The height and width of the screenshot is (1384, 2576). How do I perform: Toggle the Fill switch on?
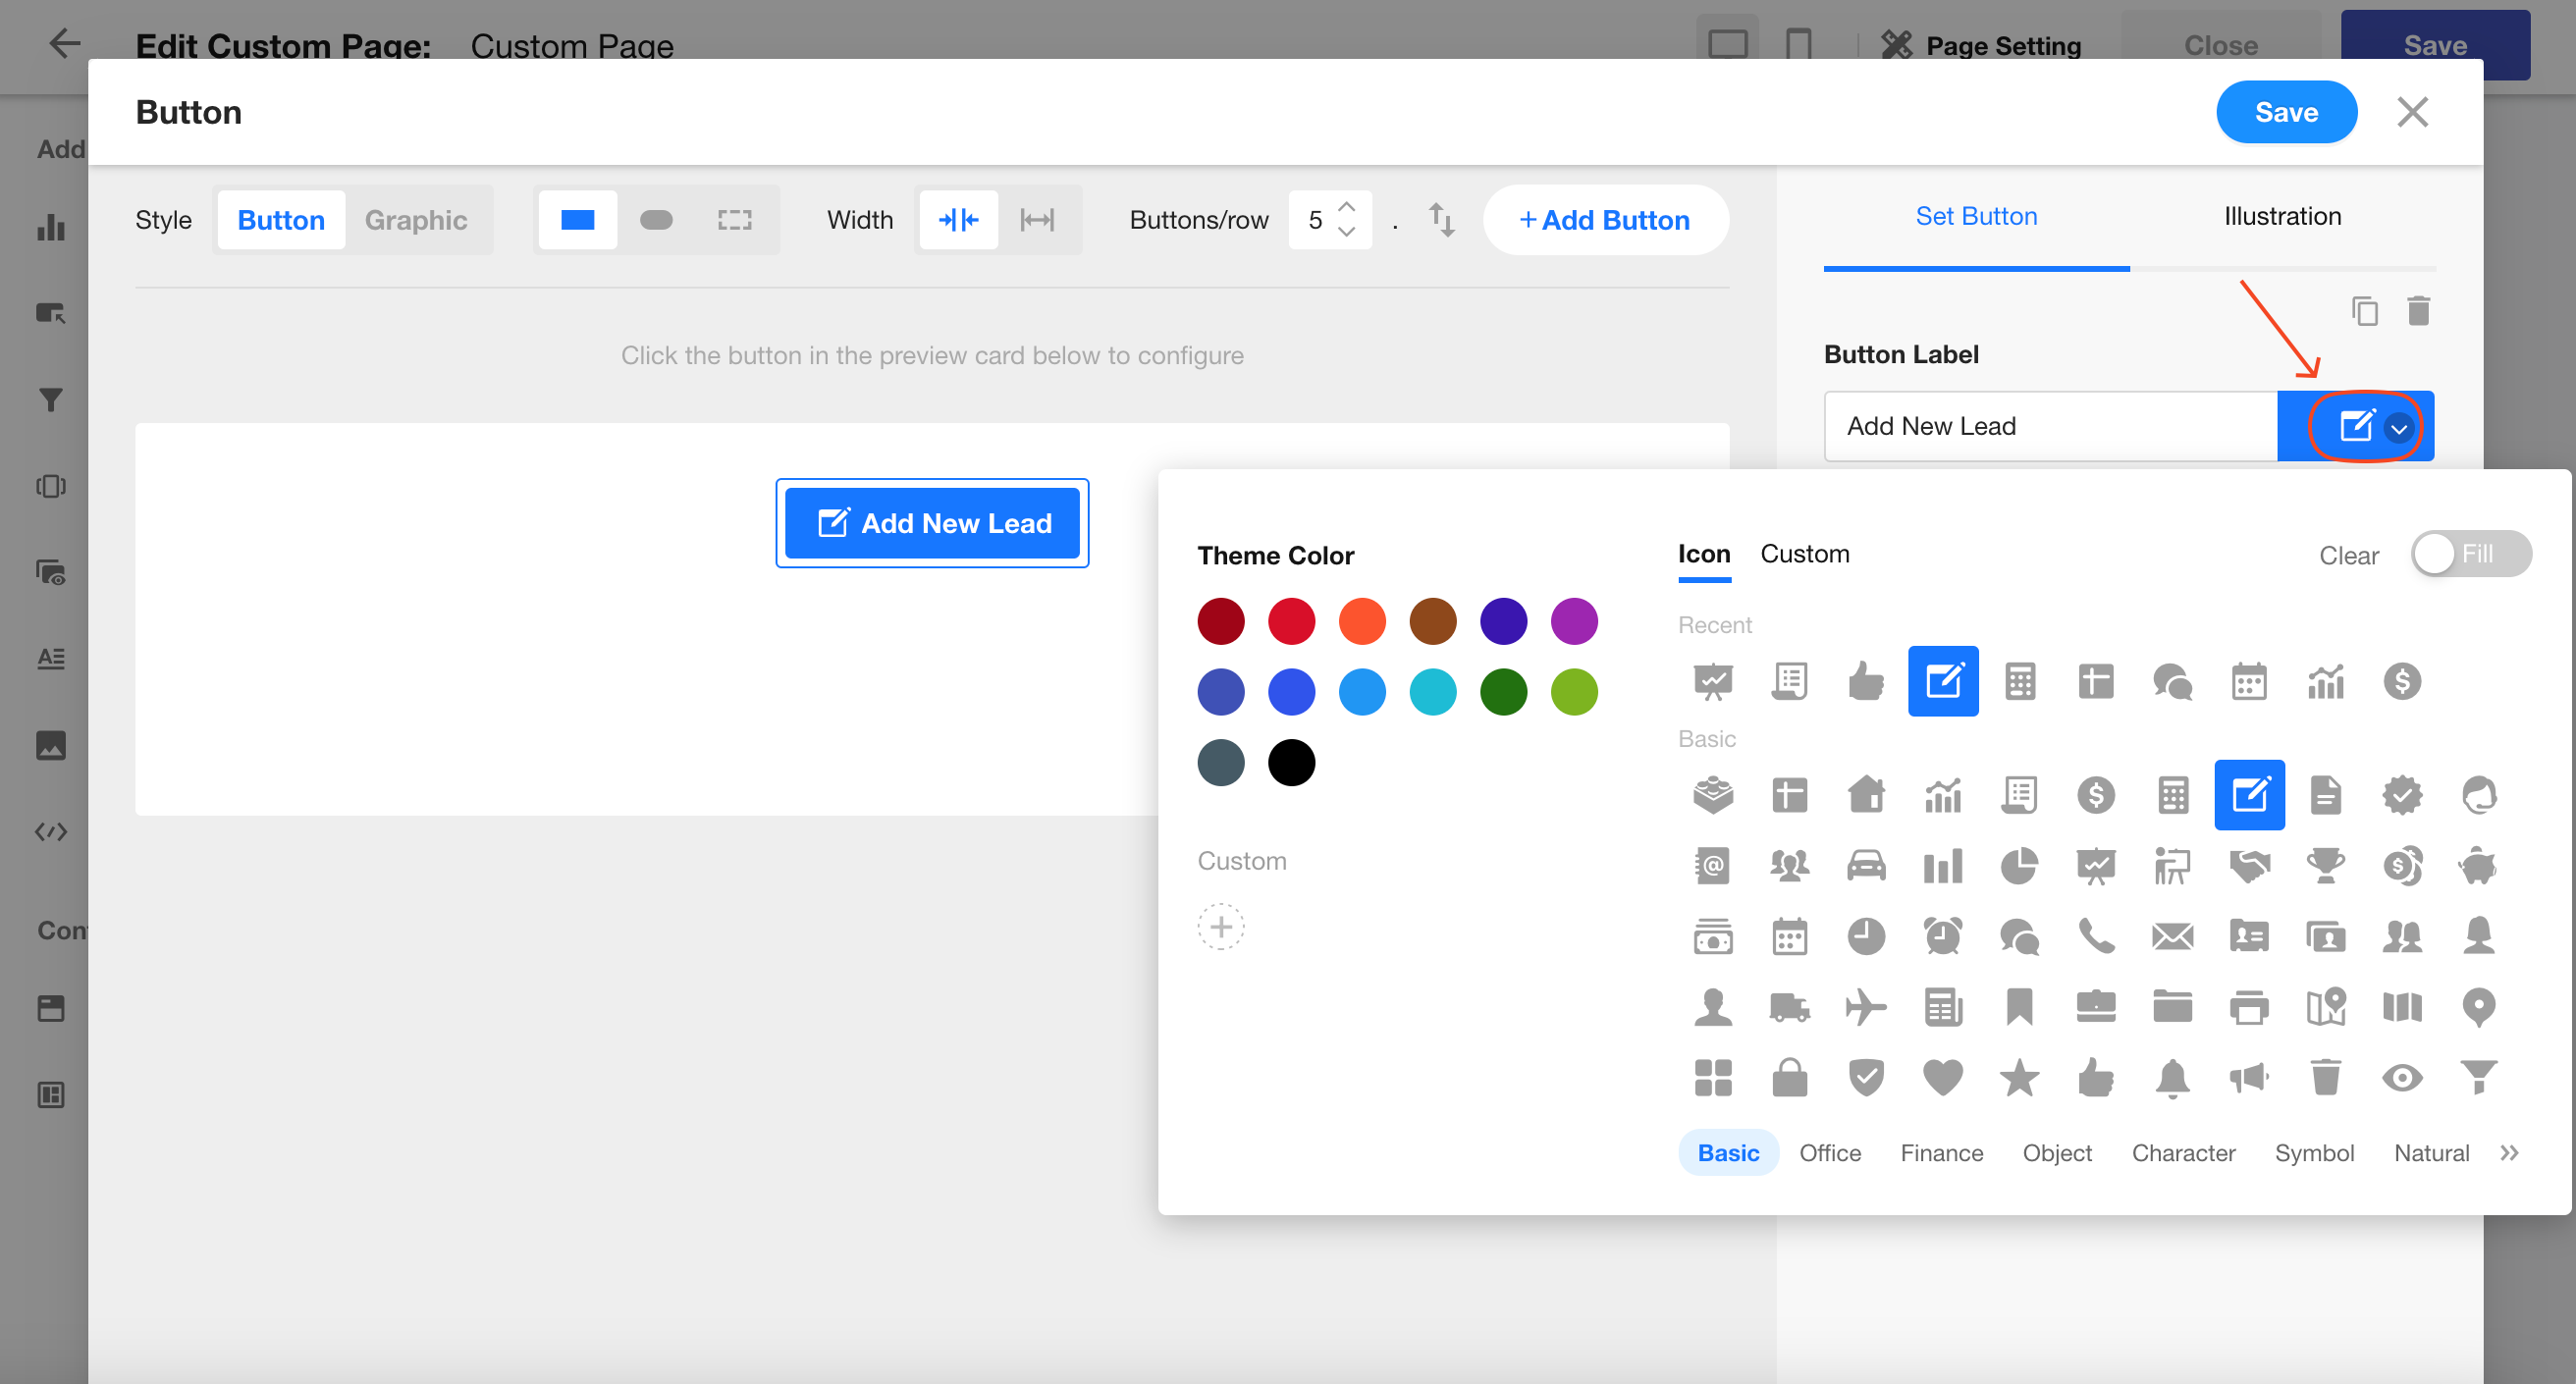pyautogui.click(x=2470, y=554)
